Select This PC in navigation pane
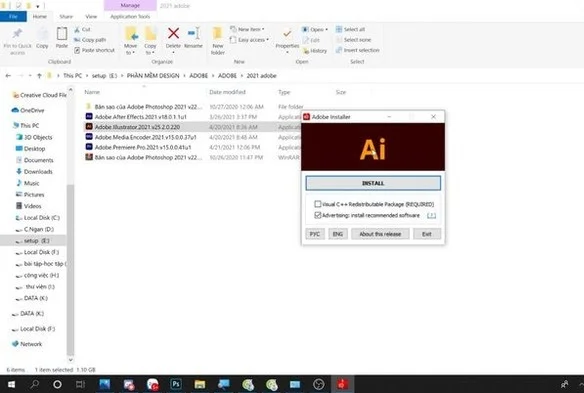Viewport: 584px width, 393px height. pyautogui.click(x=26, y=126)
